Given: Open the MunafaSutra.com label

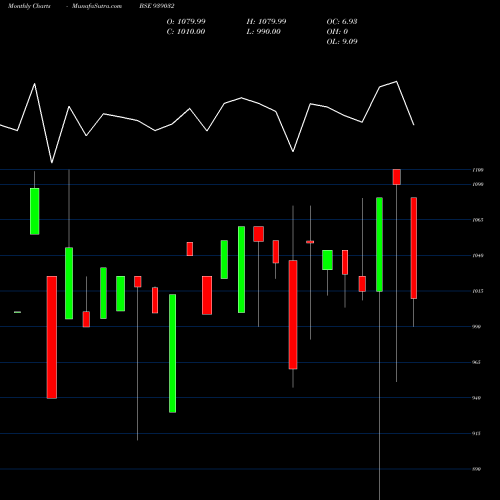Looking at the screenshot, I should (x=97, y=6).
